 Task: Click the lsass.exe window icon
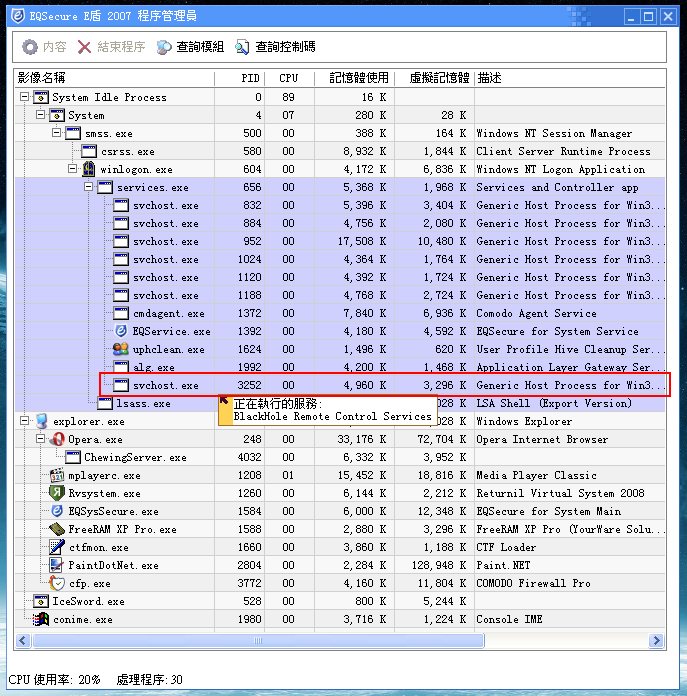(105, 403)
